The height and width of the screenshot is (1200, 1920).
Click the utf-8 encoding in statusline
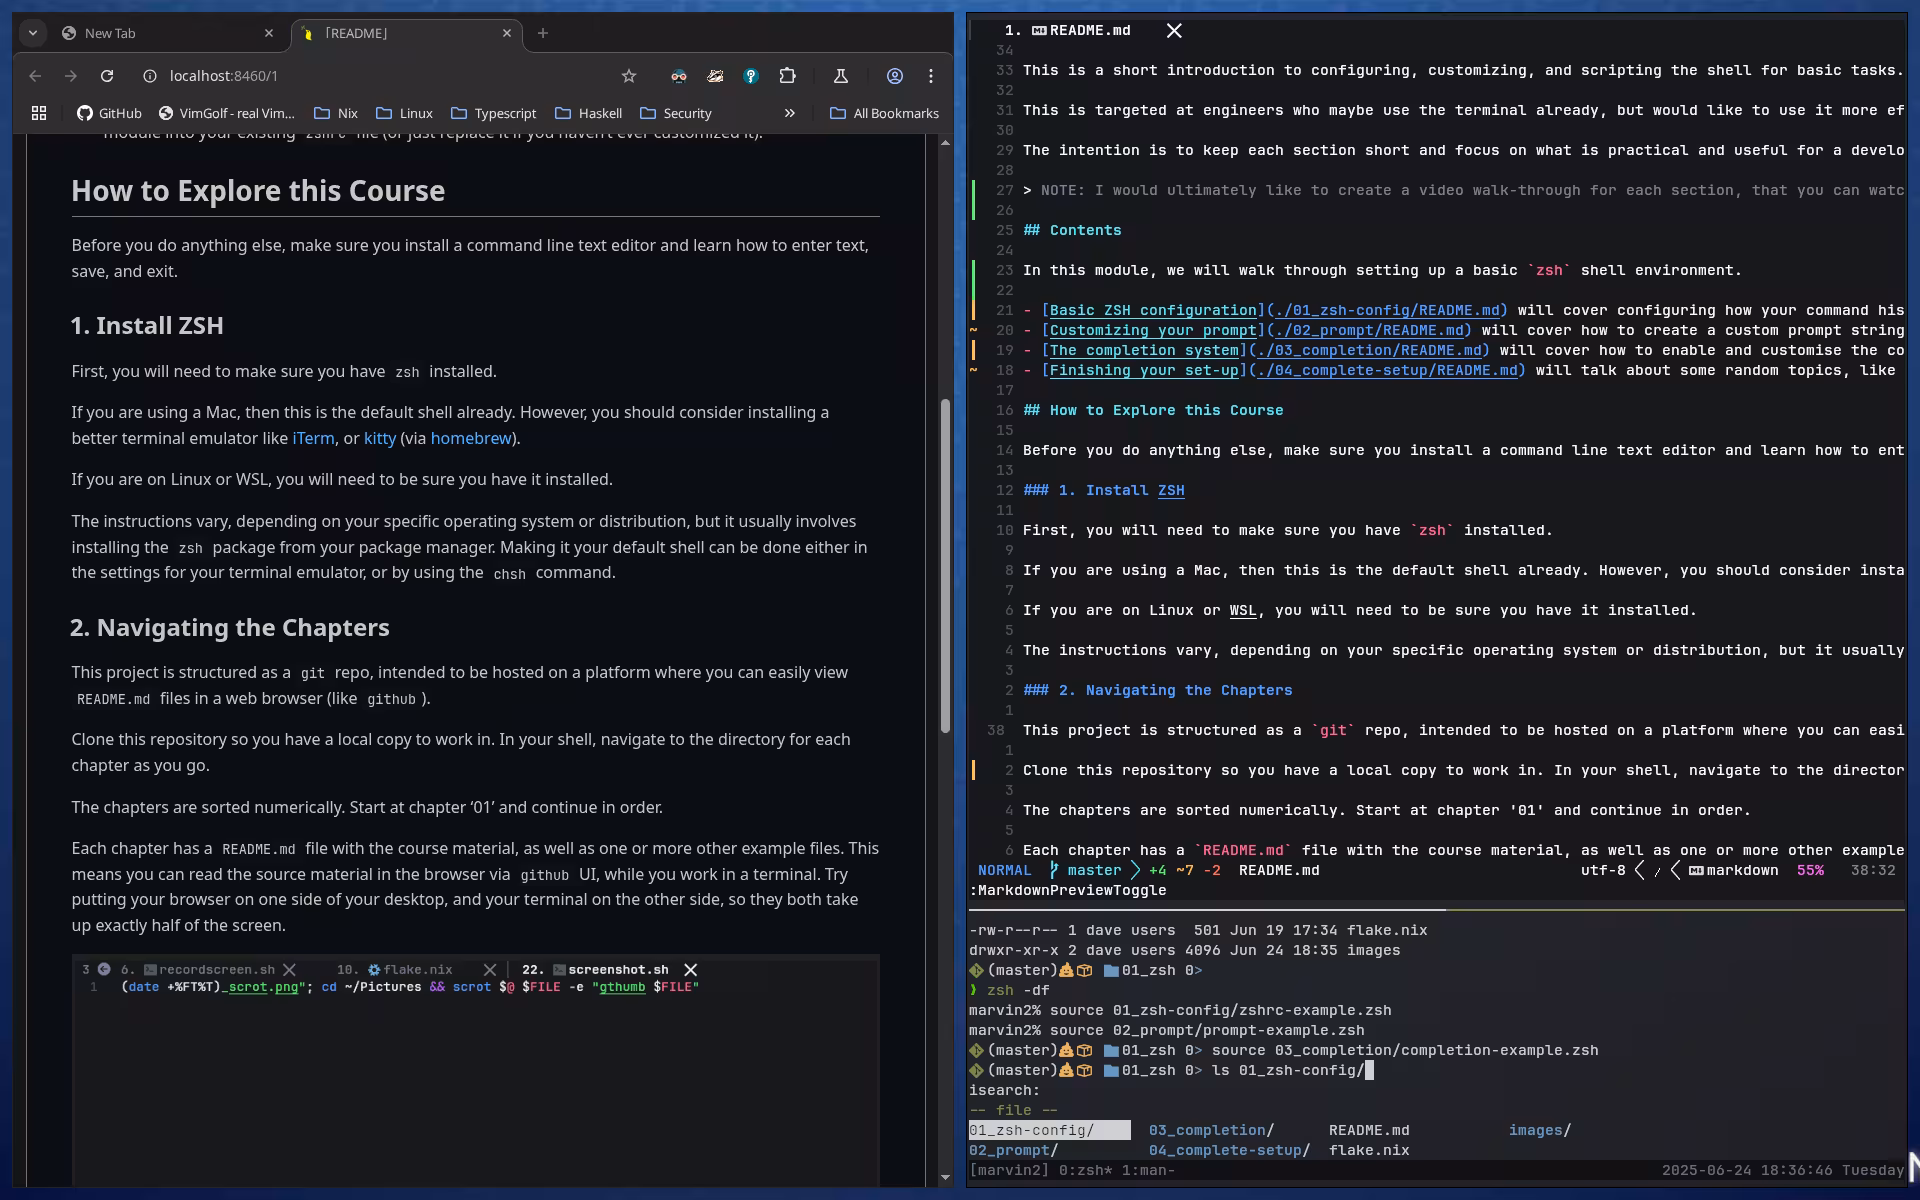click(1603, 870)
